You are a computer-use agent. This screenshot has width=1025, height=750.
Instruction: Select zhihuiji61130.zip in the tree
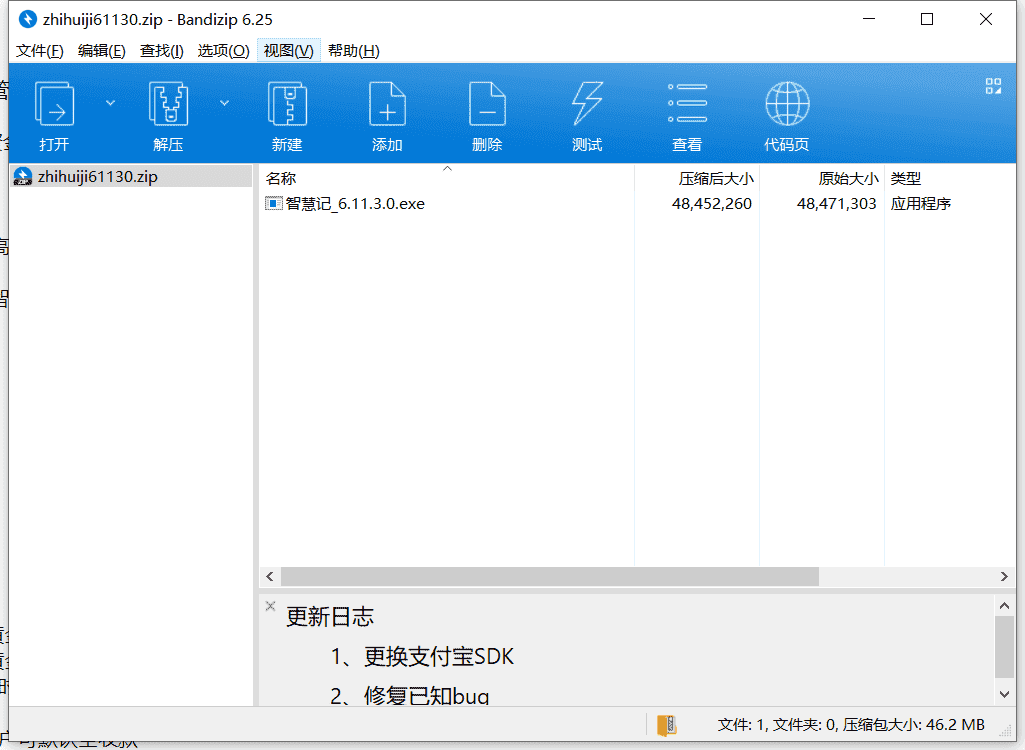[131, 177]
